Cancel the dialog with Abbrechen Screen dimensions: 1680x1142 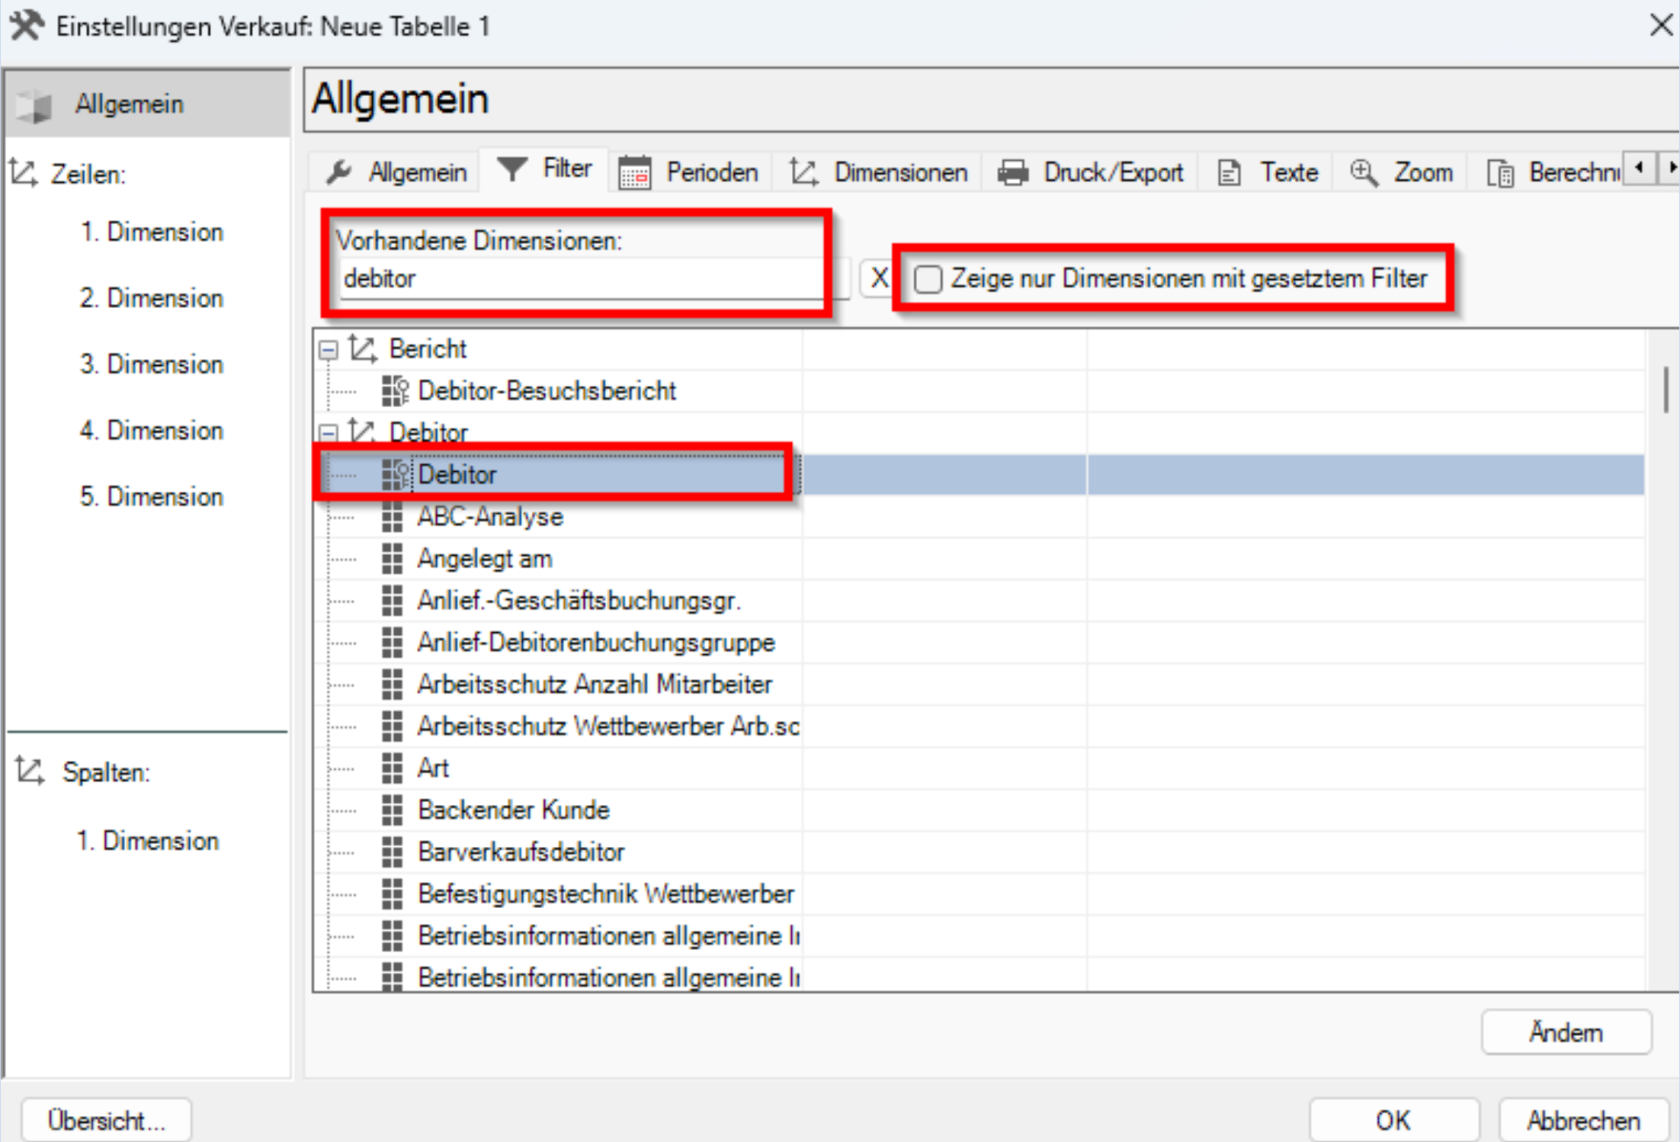click(x=1583, y=1120)
